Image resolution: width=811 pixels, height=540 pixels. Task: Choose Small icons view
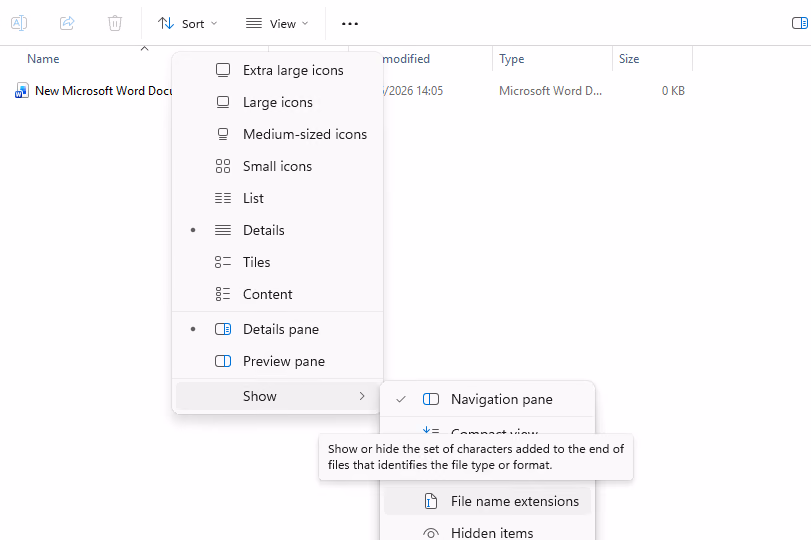click(277, 167)
